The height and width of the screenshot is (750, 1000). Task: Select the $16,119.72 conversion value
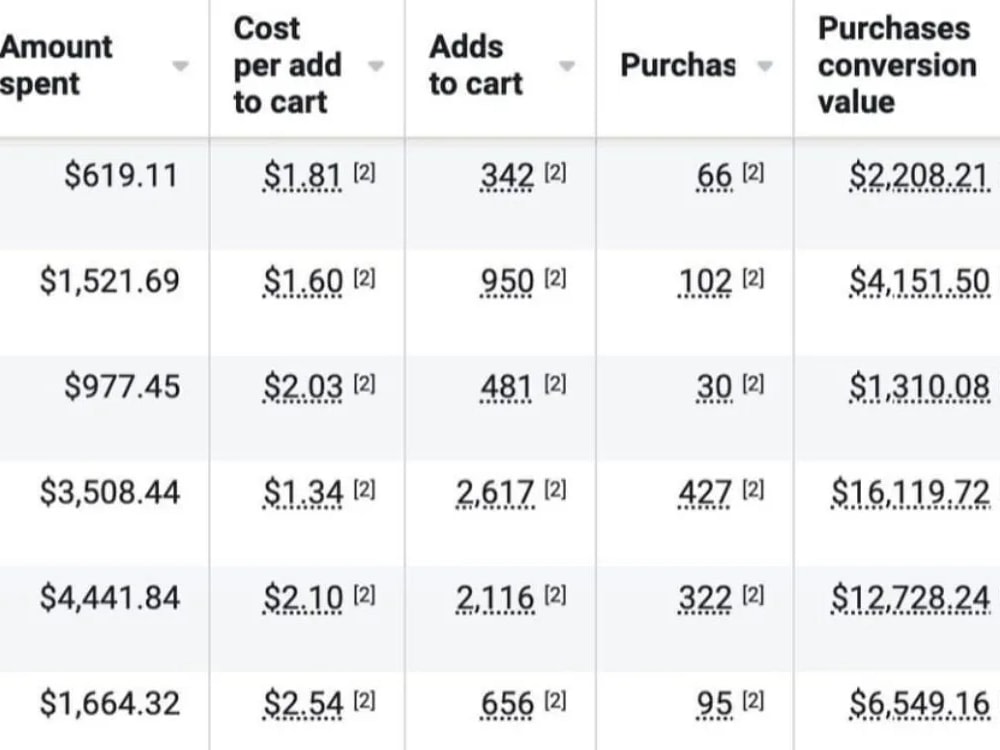(910, 493)
